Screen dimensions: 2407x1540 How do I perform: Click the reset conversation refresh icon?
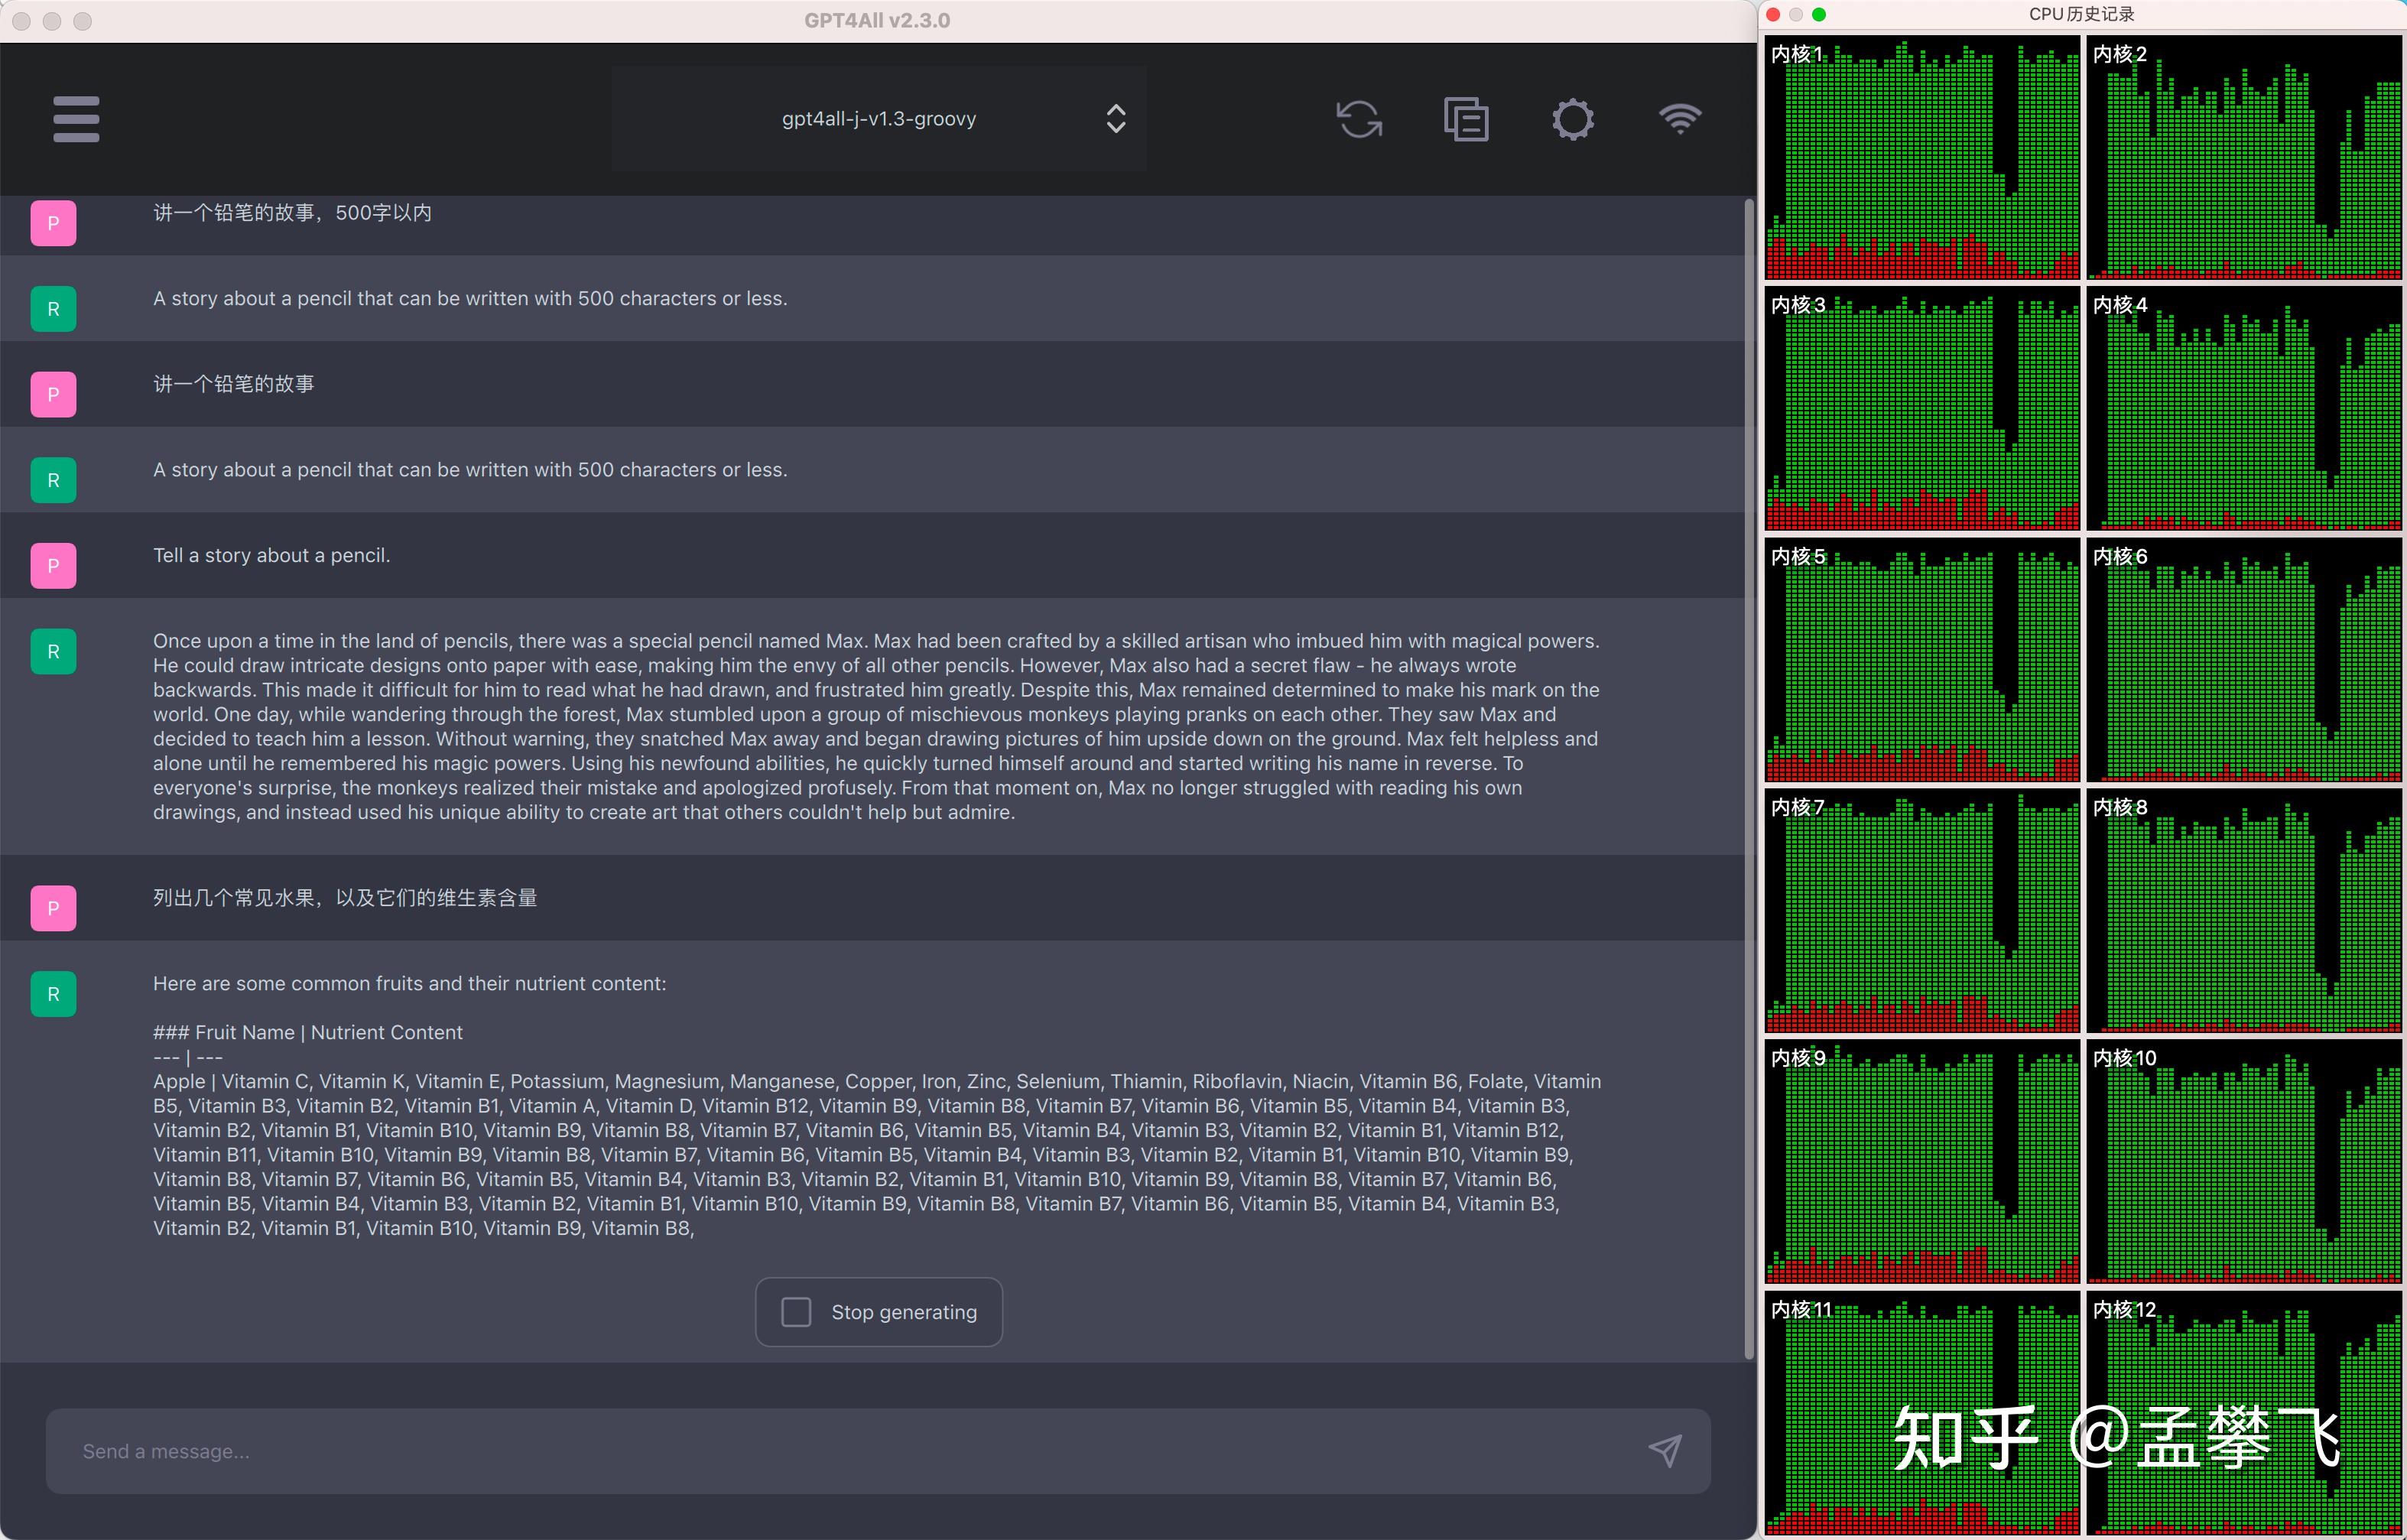coord(1359,119)
